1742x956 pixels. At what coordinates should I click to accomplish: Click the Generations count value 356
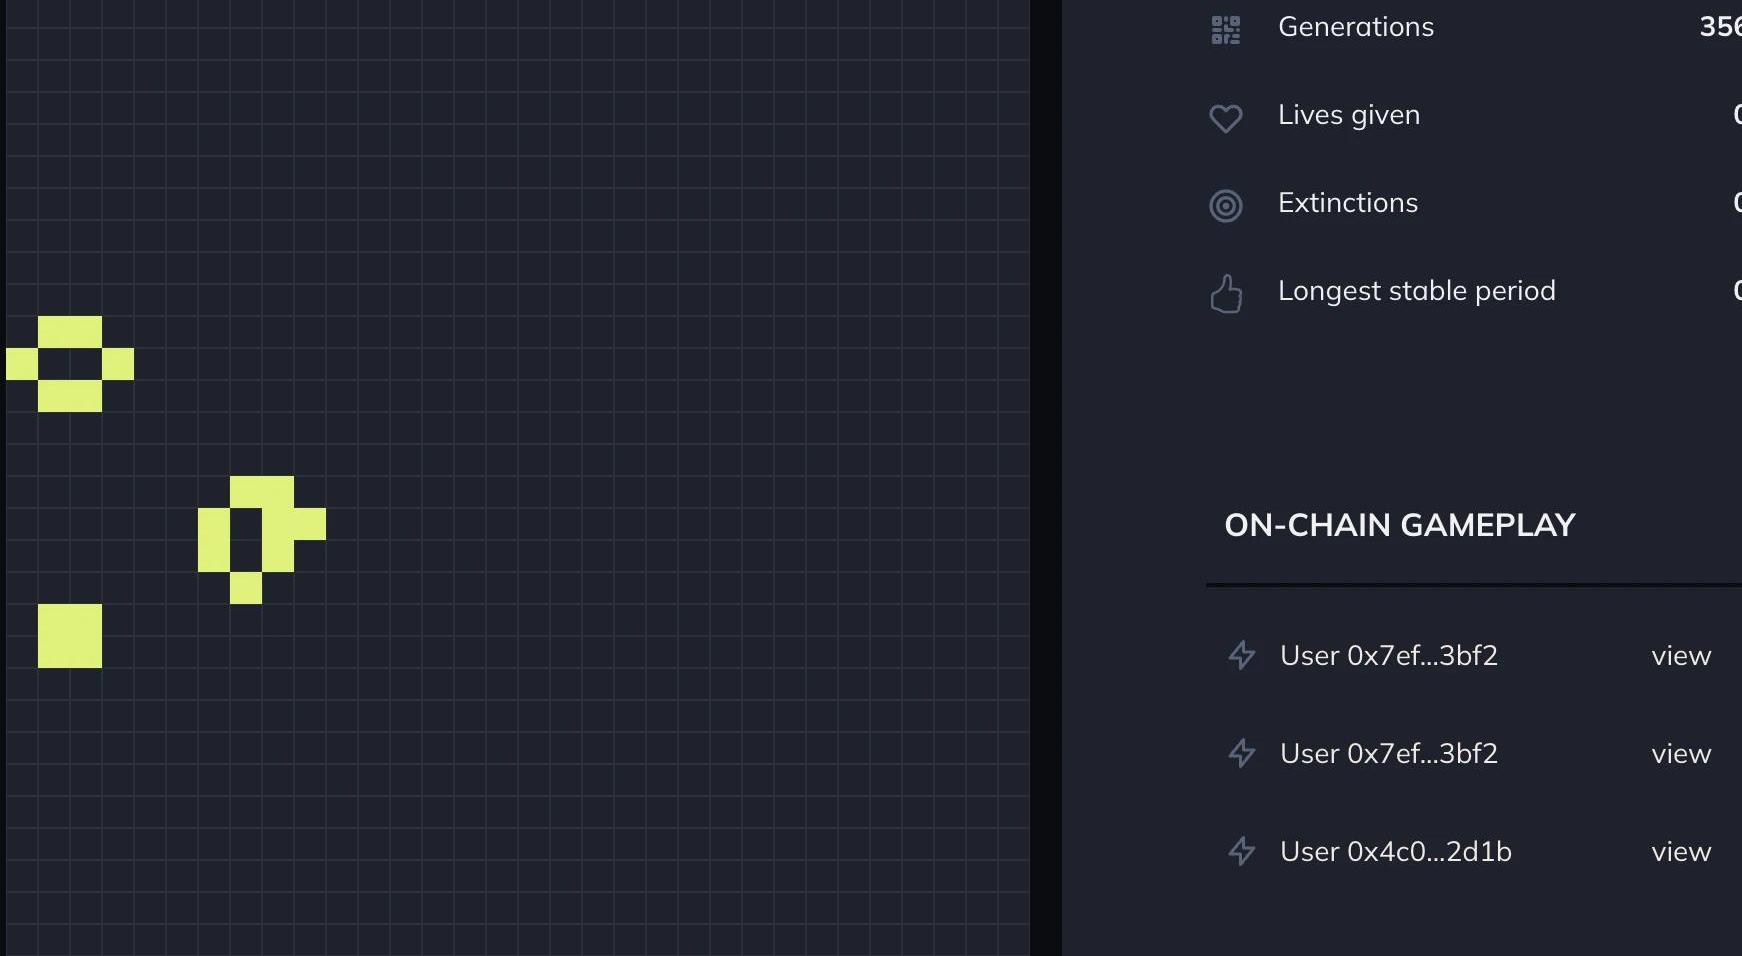tap(1720, 27)
